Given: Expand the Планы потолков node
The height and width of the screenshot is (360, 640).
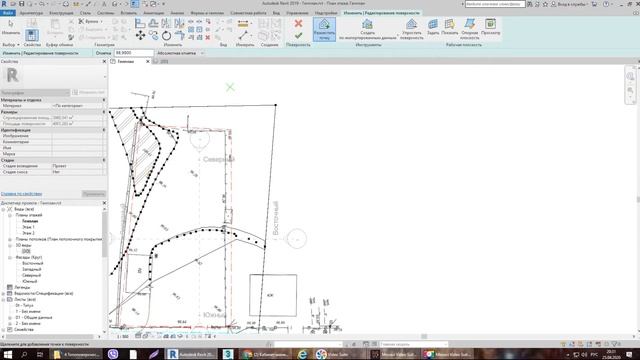Looking at the screenshot, I should point(10,239).
